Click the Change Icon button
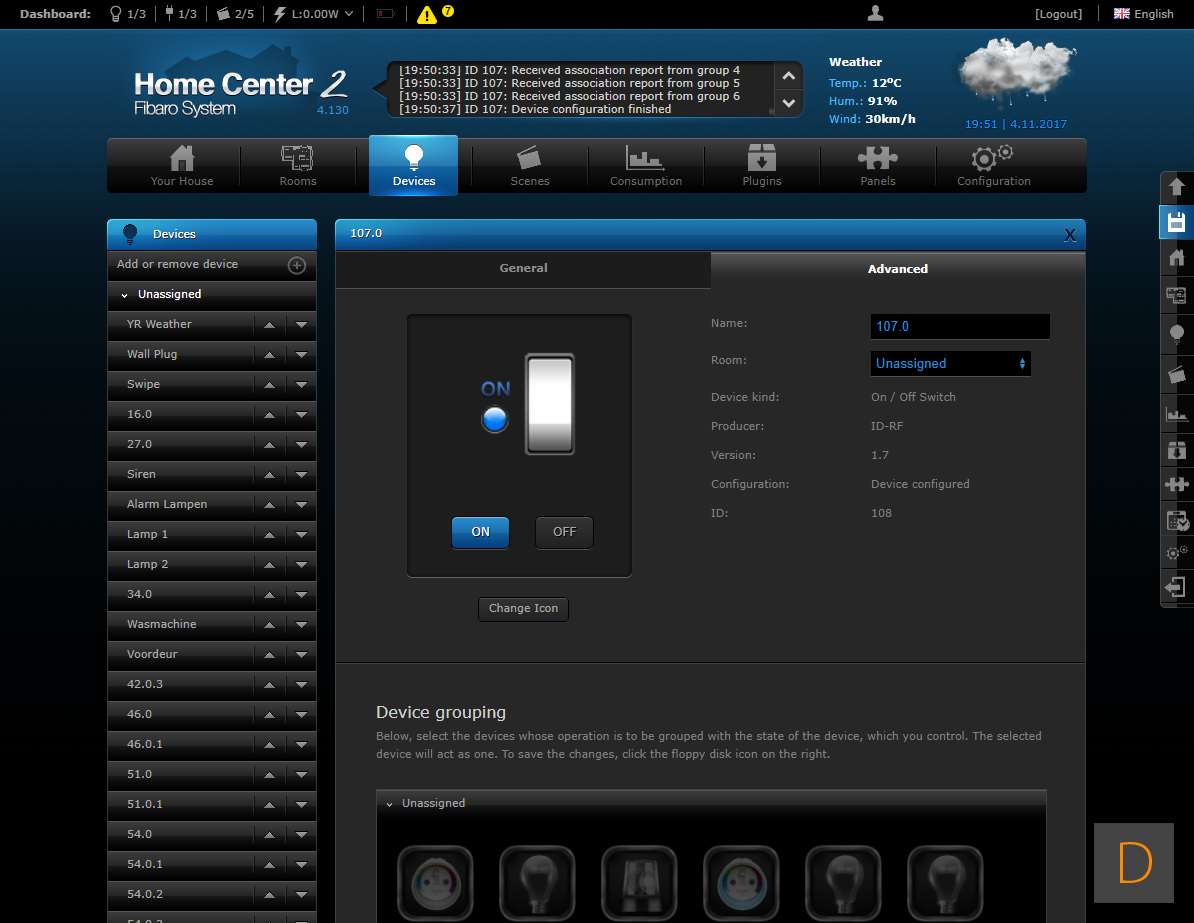This screenshot has height=923, width=1194. 523,608
